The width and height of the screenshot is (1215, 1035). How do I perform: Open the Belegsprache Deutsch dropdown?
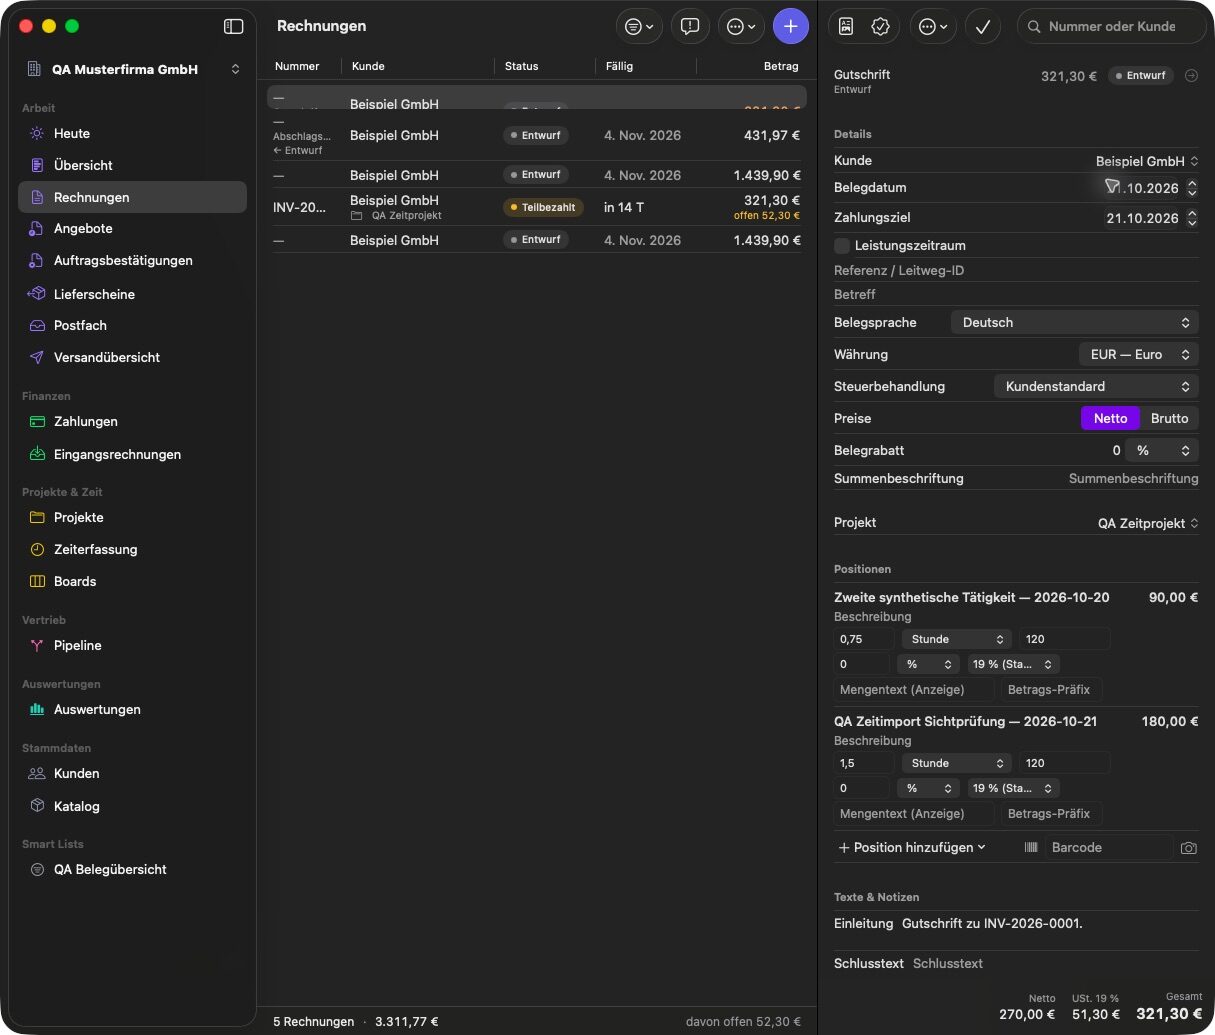1074,322
